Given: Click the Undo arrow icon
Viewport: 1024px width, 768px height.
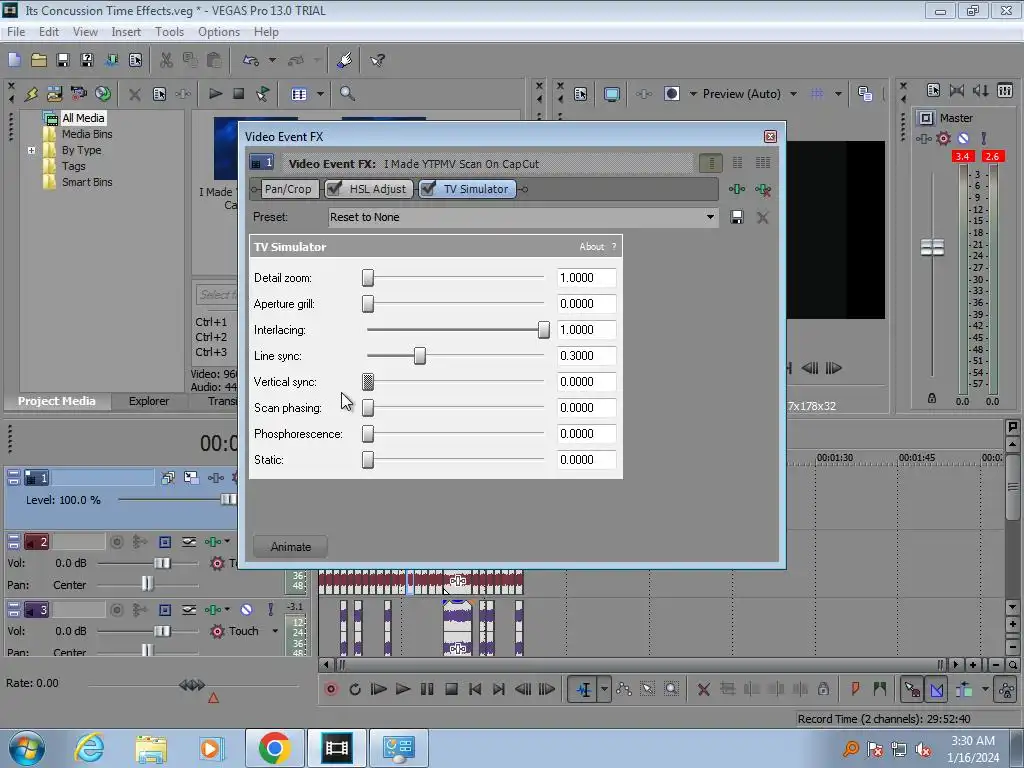Looking at the screenshot, I should (x=250, y=60).
